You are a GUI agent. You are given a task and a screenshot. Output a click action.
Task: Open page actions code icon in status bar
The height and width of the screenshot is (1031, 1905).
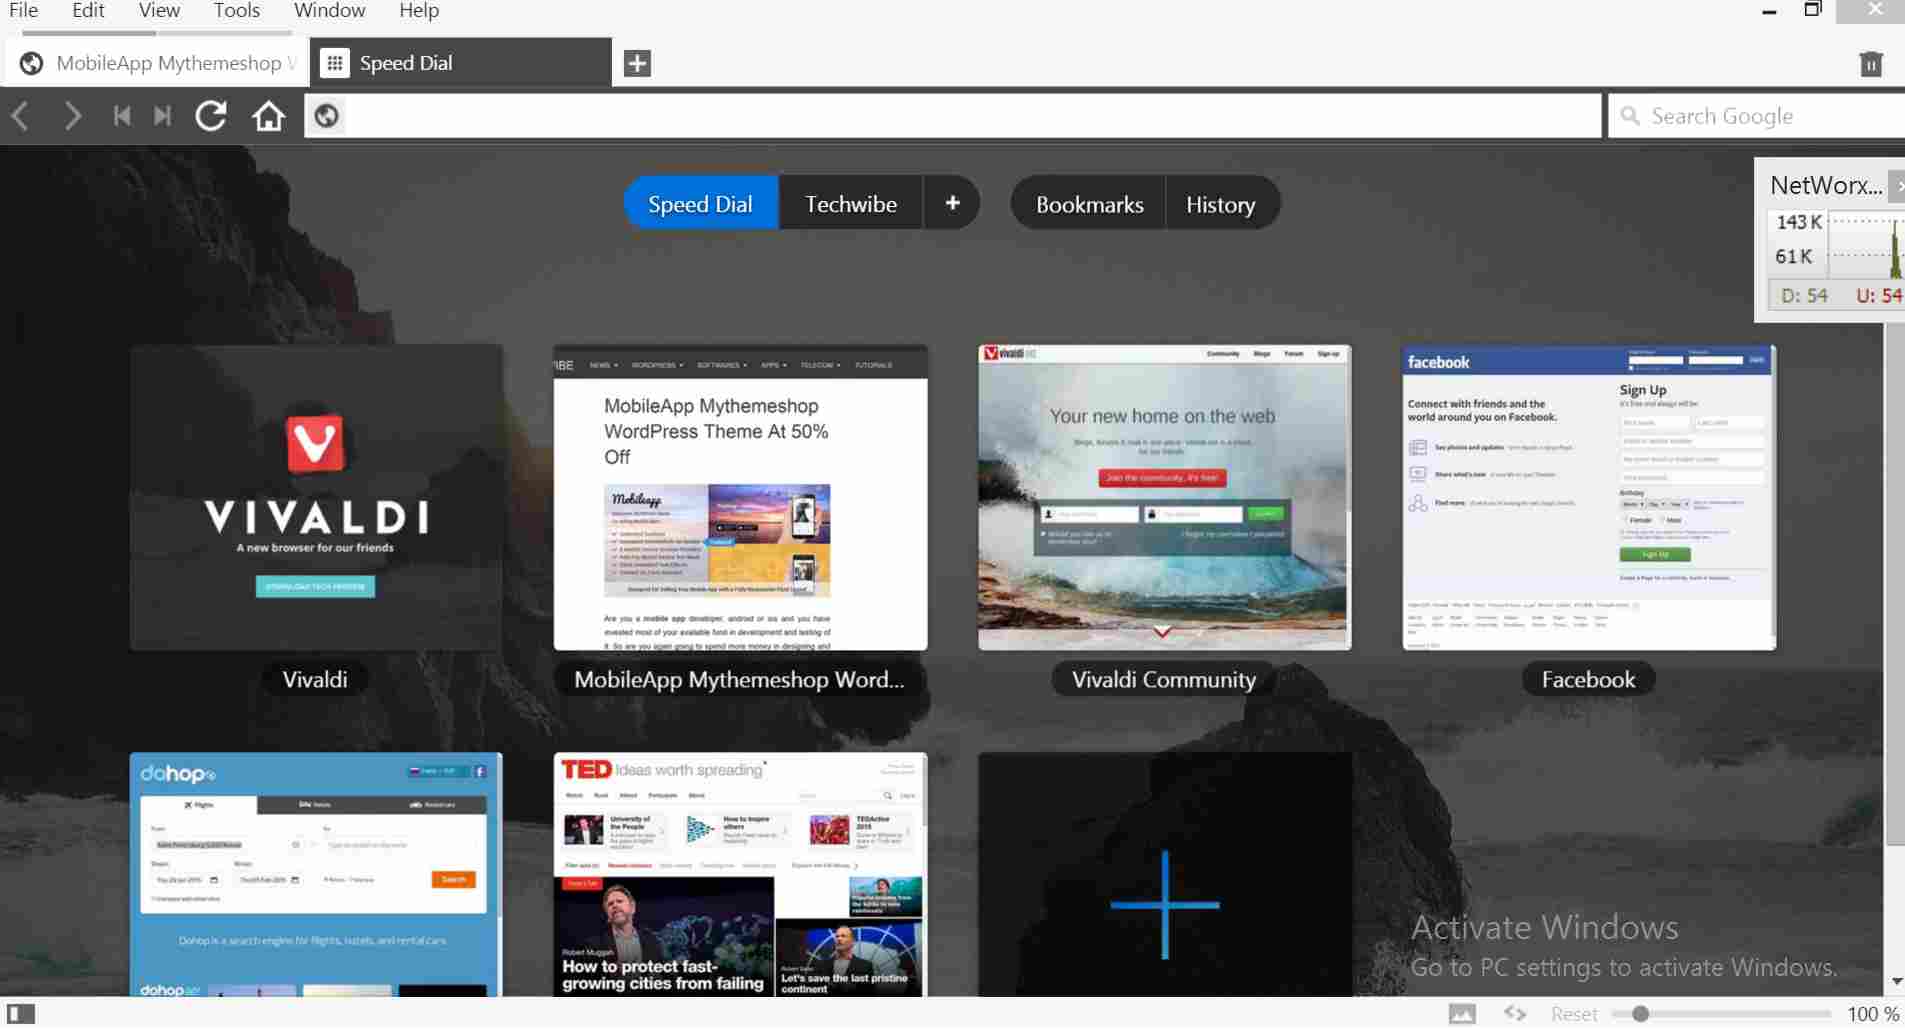[1515, 1014]
